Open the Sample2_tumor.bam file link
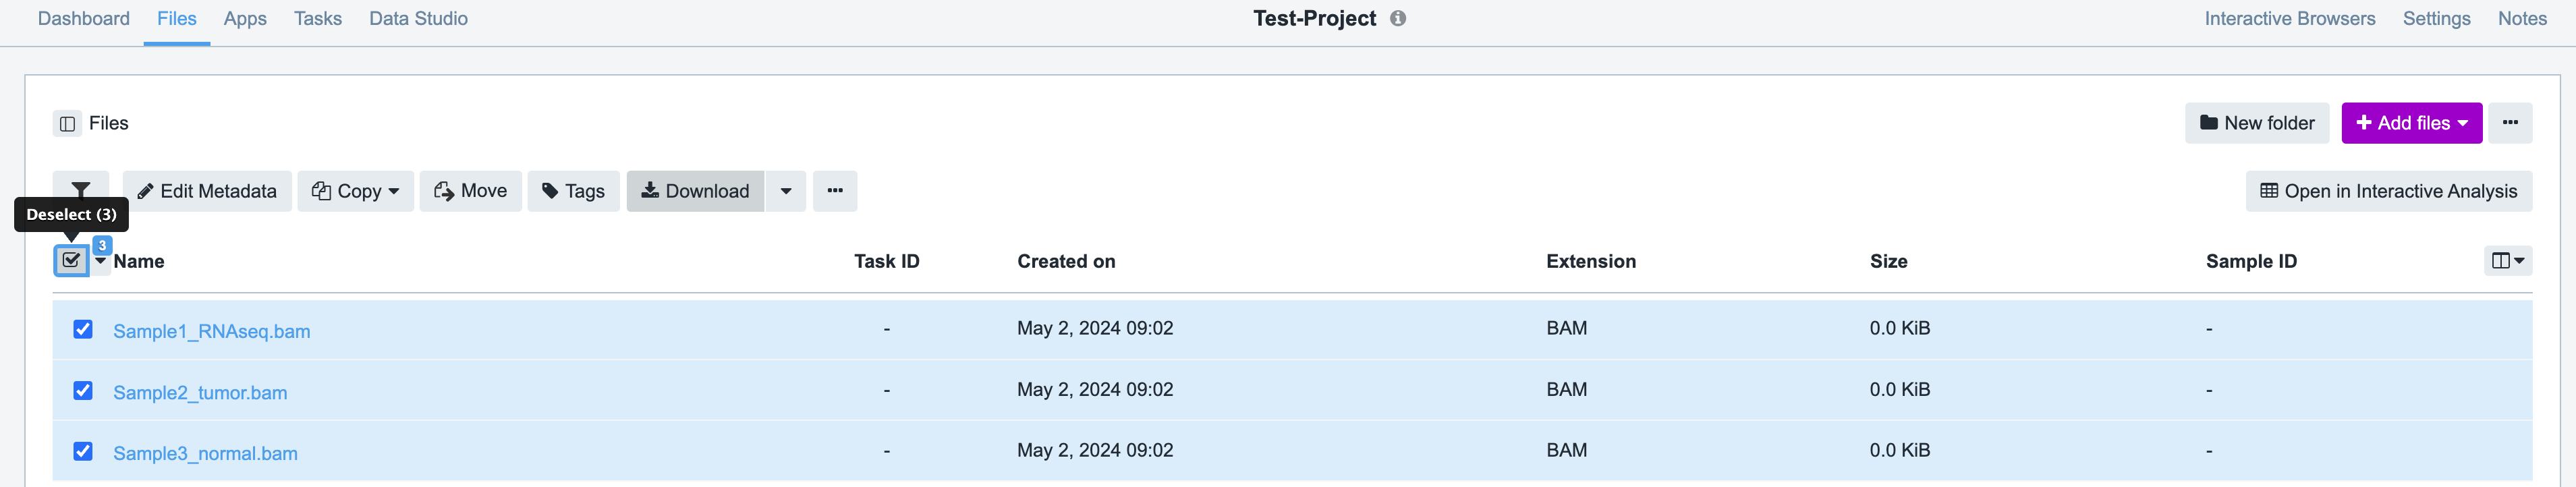Screen dimensions: 2576x487 pyautogui.click(x=200, y=393)
